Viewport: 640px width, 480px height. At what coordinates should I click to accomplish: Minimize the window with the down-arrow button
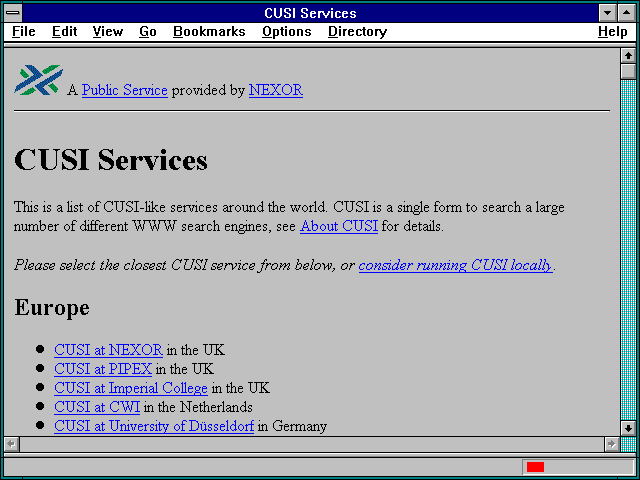[607, 13]
